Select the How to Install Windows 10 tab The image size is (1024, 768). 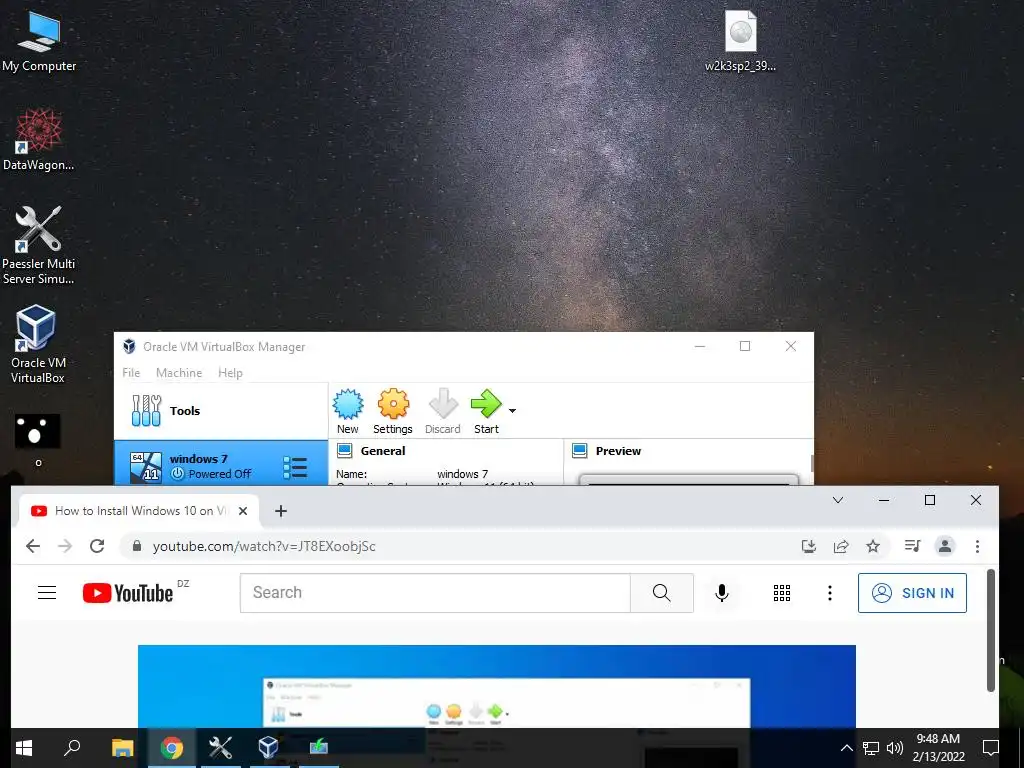137,511
